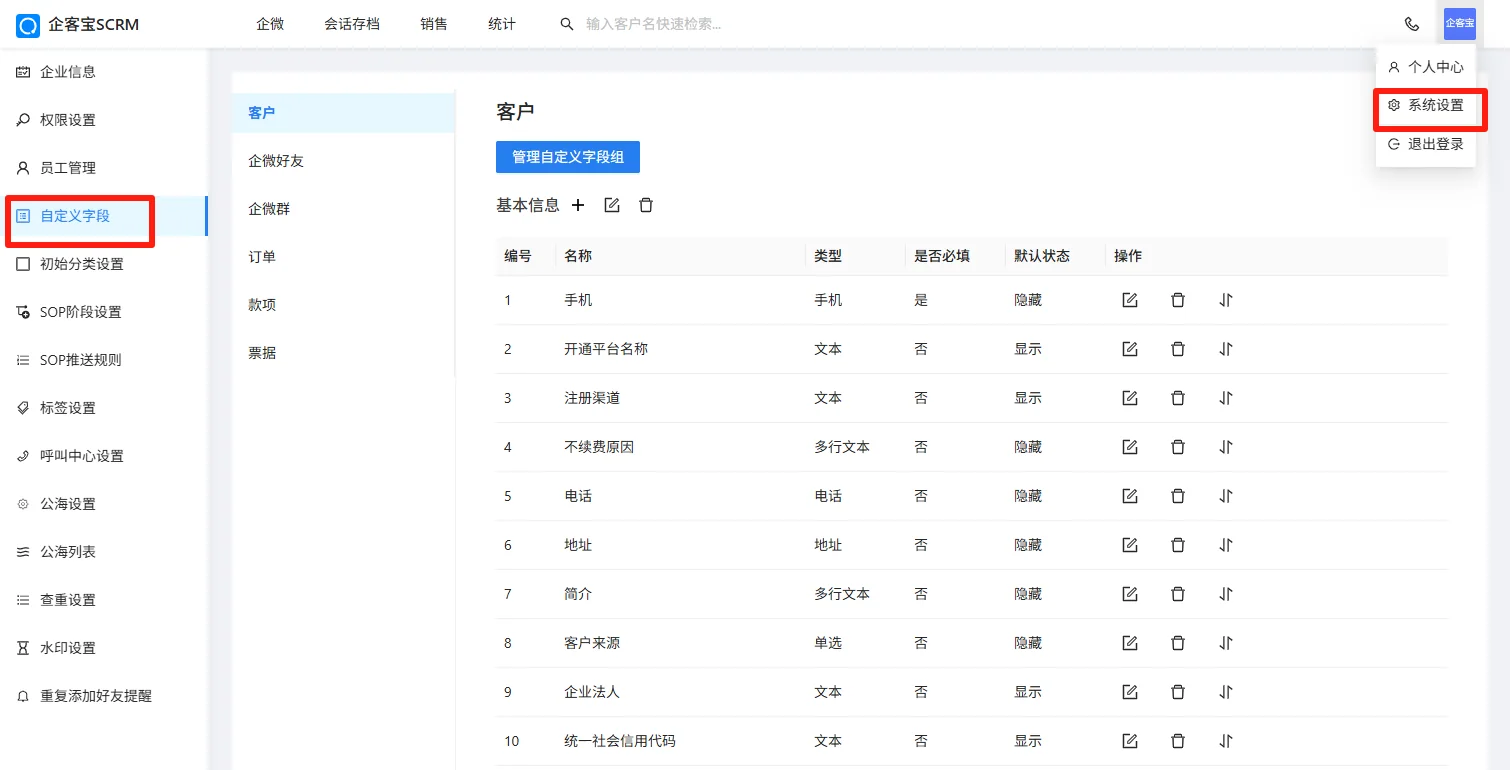Open 会话存档 top menu
Screen dimensions: 1510x770
352,24
